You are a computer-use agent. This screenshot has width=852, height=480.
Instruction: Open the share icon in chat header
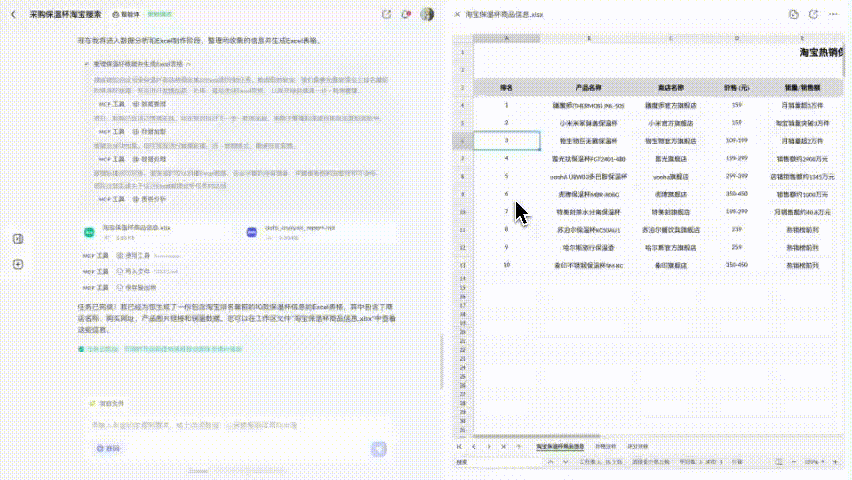[x=386, y=14]
